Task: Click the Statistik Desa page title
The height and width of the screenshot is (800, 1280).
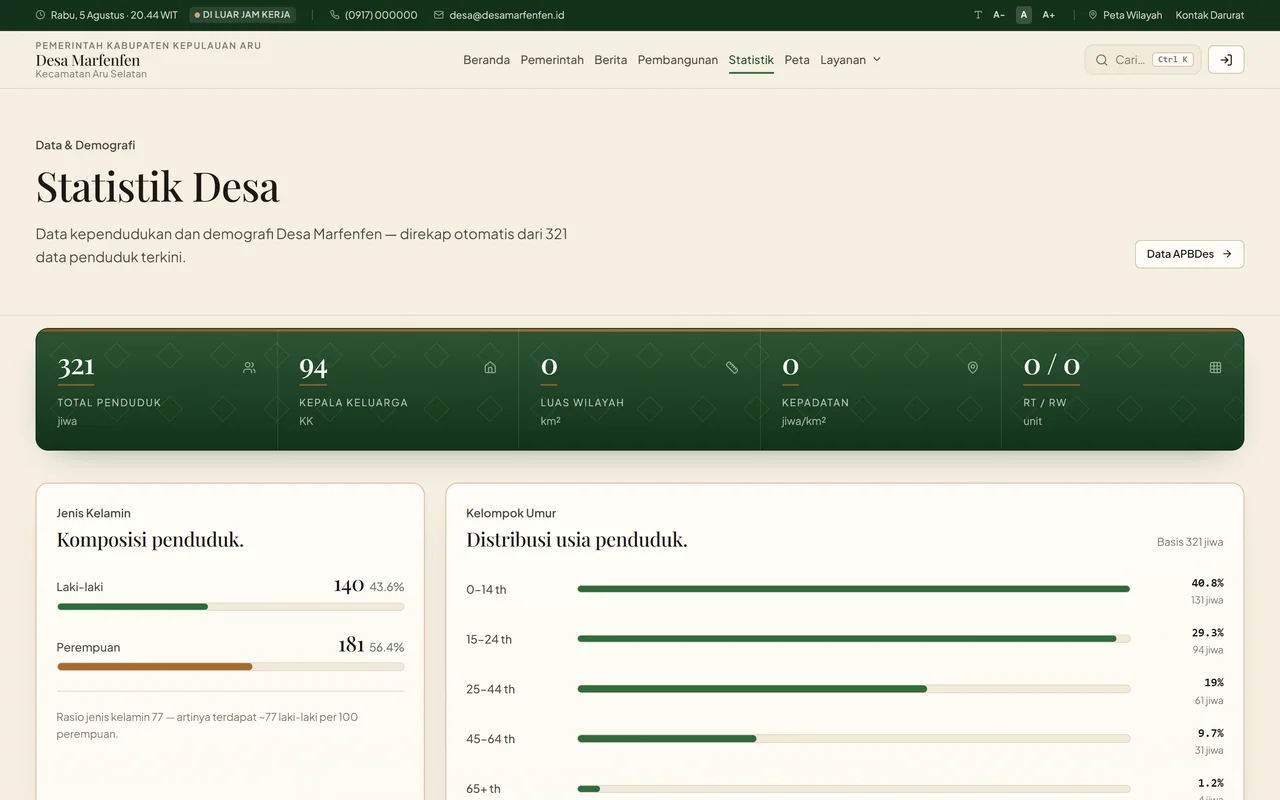Action: (157, 187)
